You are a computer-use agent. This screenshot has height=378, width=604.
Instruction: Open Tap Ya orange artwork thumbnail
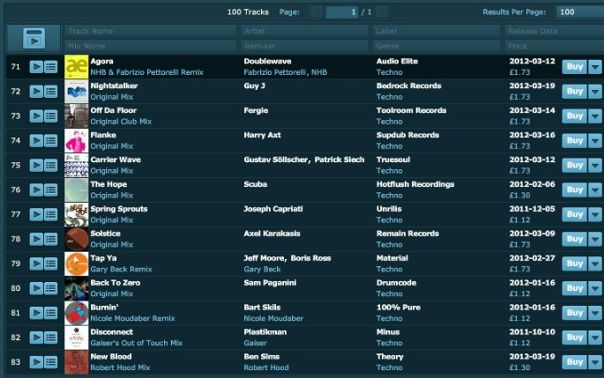(76, 264)
